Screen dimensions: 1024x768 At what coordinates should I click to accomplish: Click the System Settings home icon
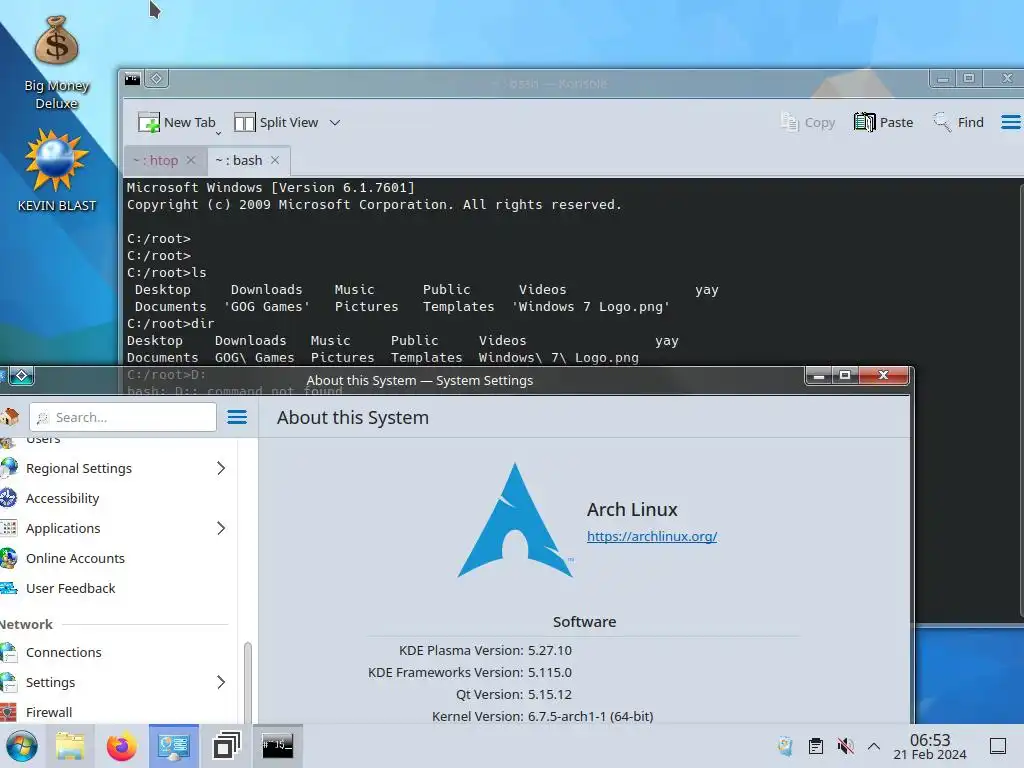(10, 417)
